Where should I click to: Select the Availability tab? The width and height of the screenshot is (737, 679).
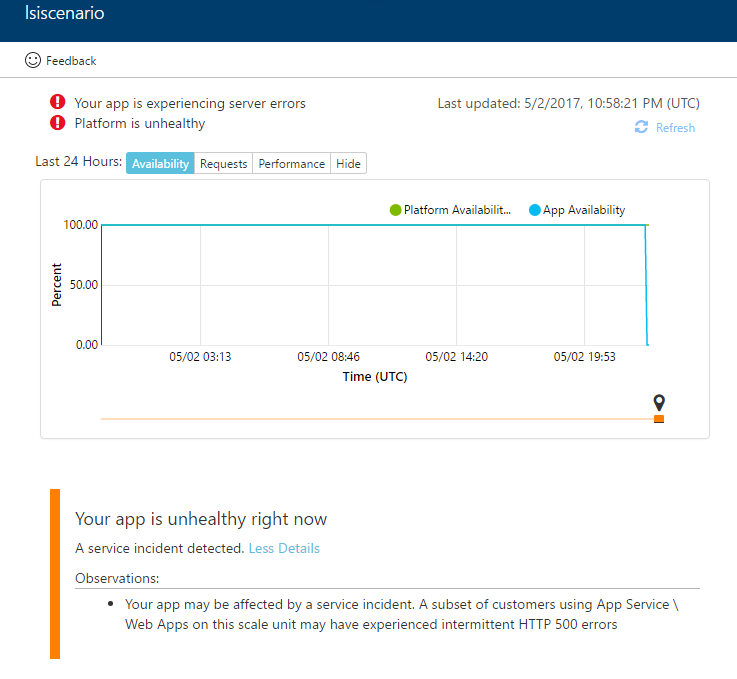click(x=160, y=163)
